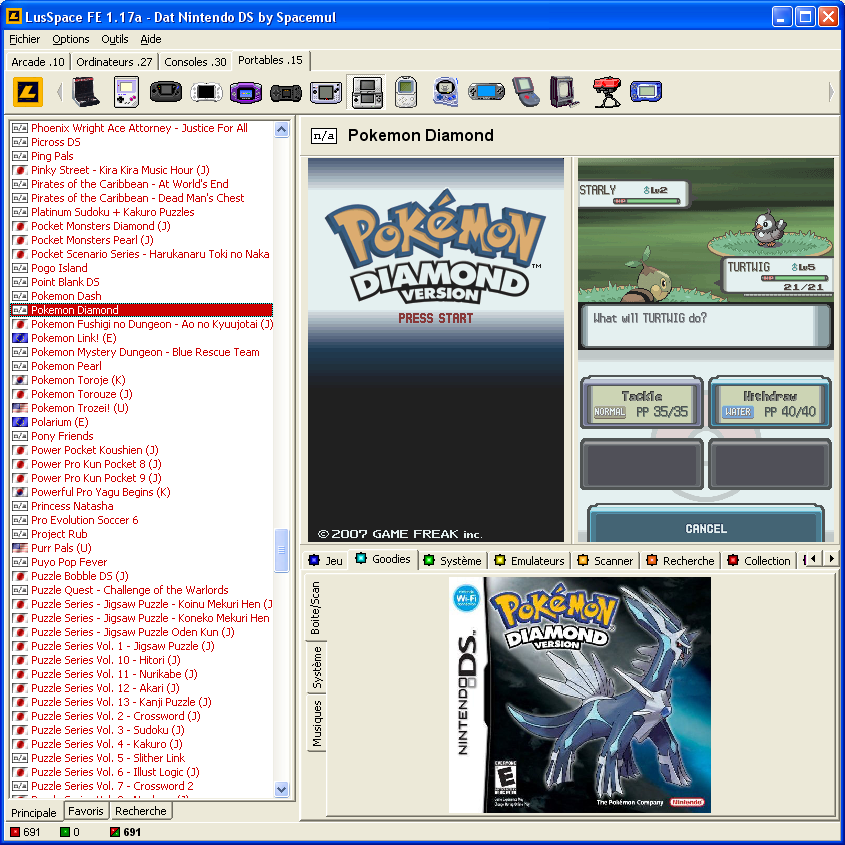
Task: Select Pokemon Dash in the game list
Action: tap(66, 296)
